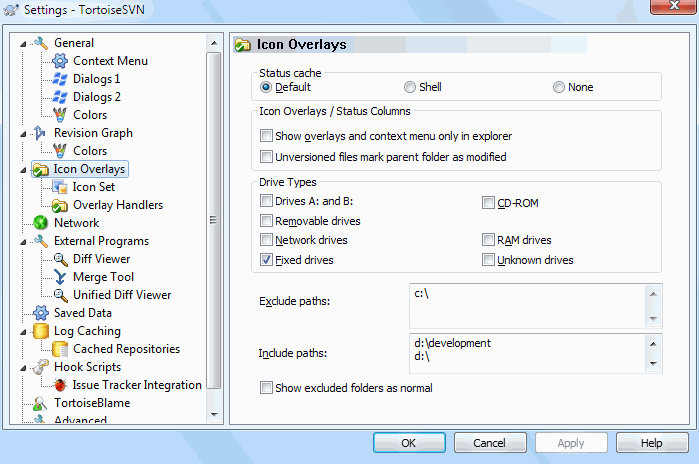Image resolution: width=699 pixels, height=464 pixels.
Task: Click the General wrench icon in tree
Action: coord(41,43)
